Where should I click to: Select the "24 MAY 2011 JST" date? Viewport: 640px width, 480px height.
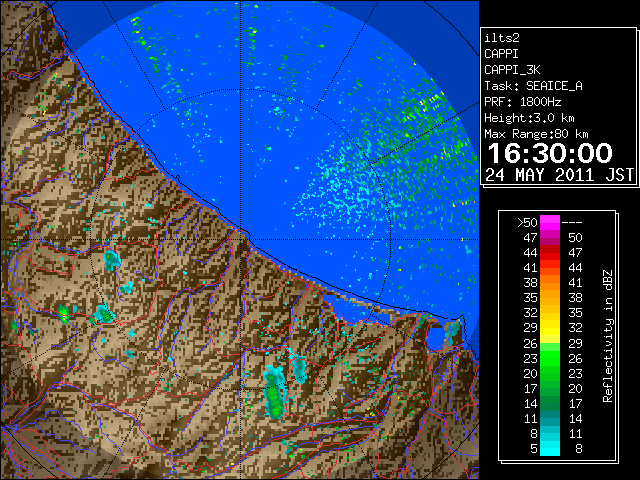point(559,175)
